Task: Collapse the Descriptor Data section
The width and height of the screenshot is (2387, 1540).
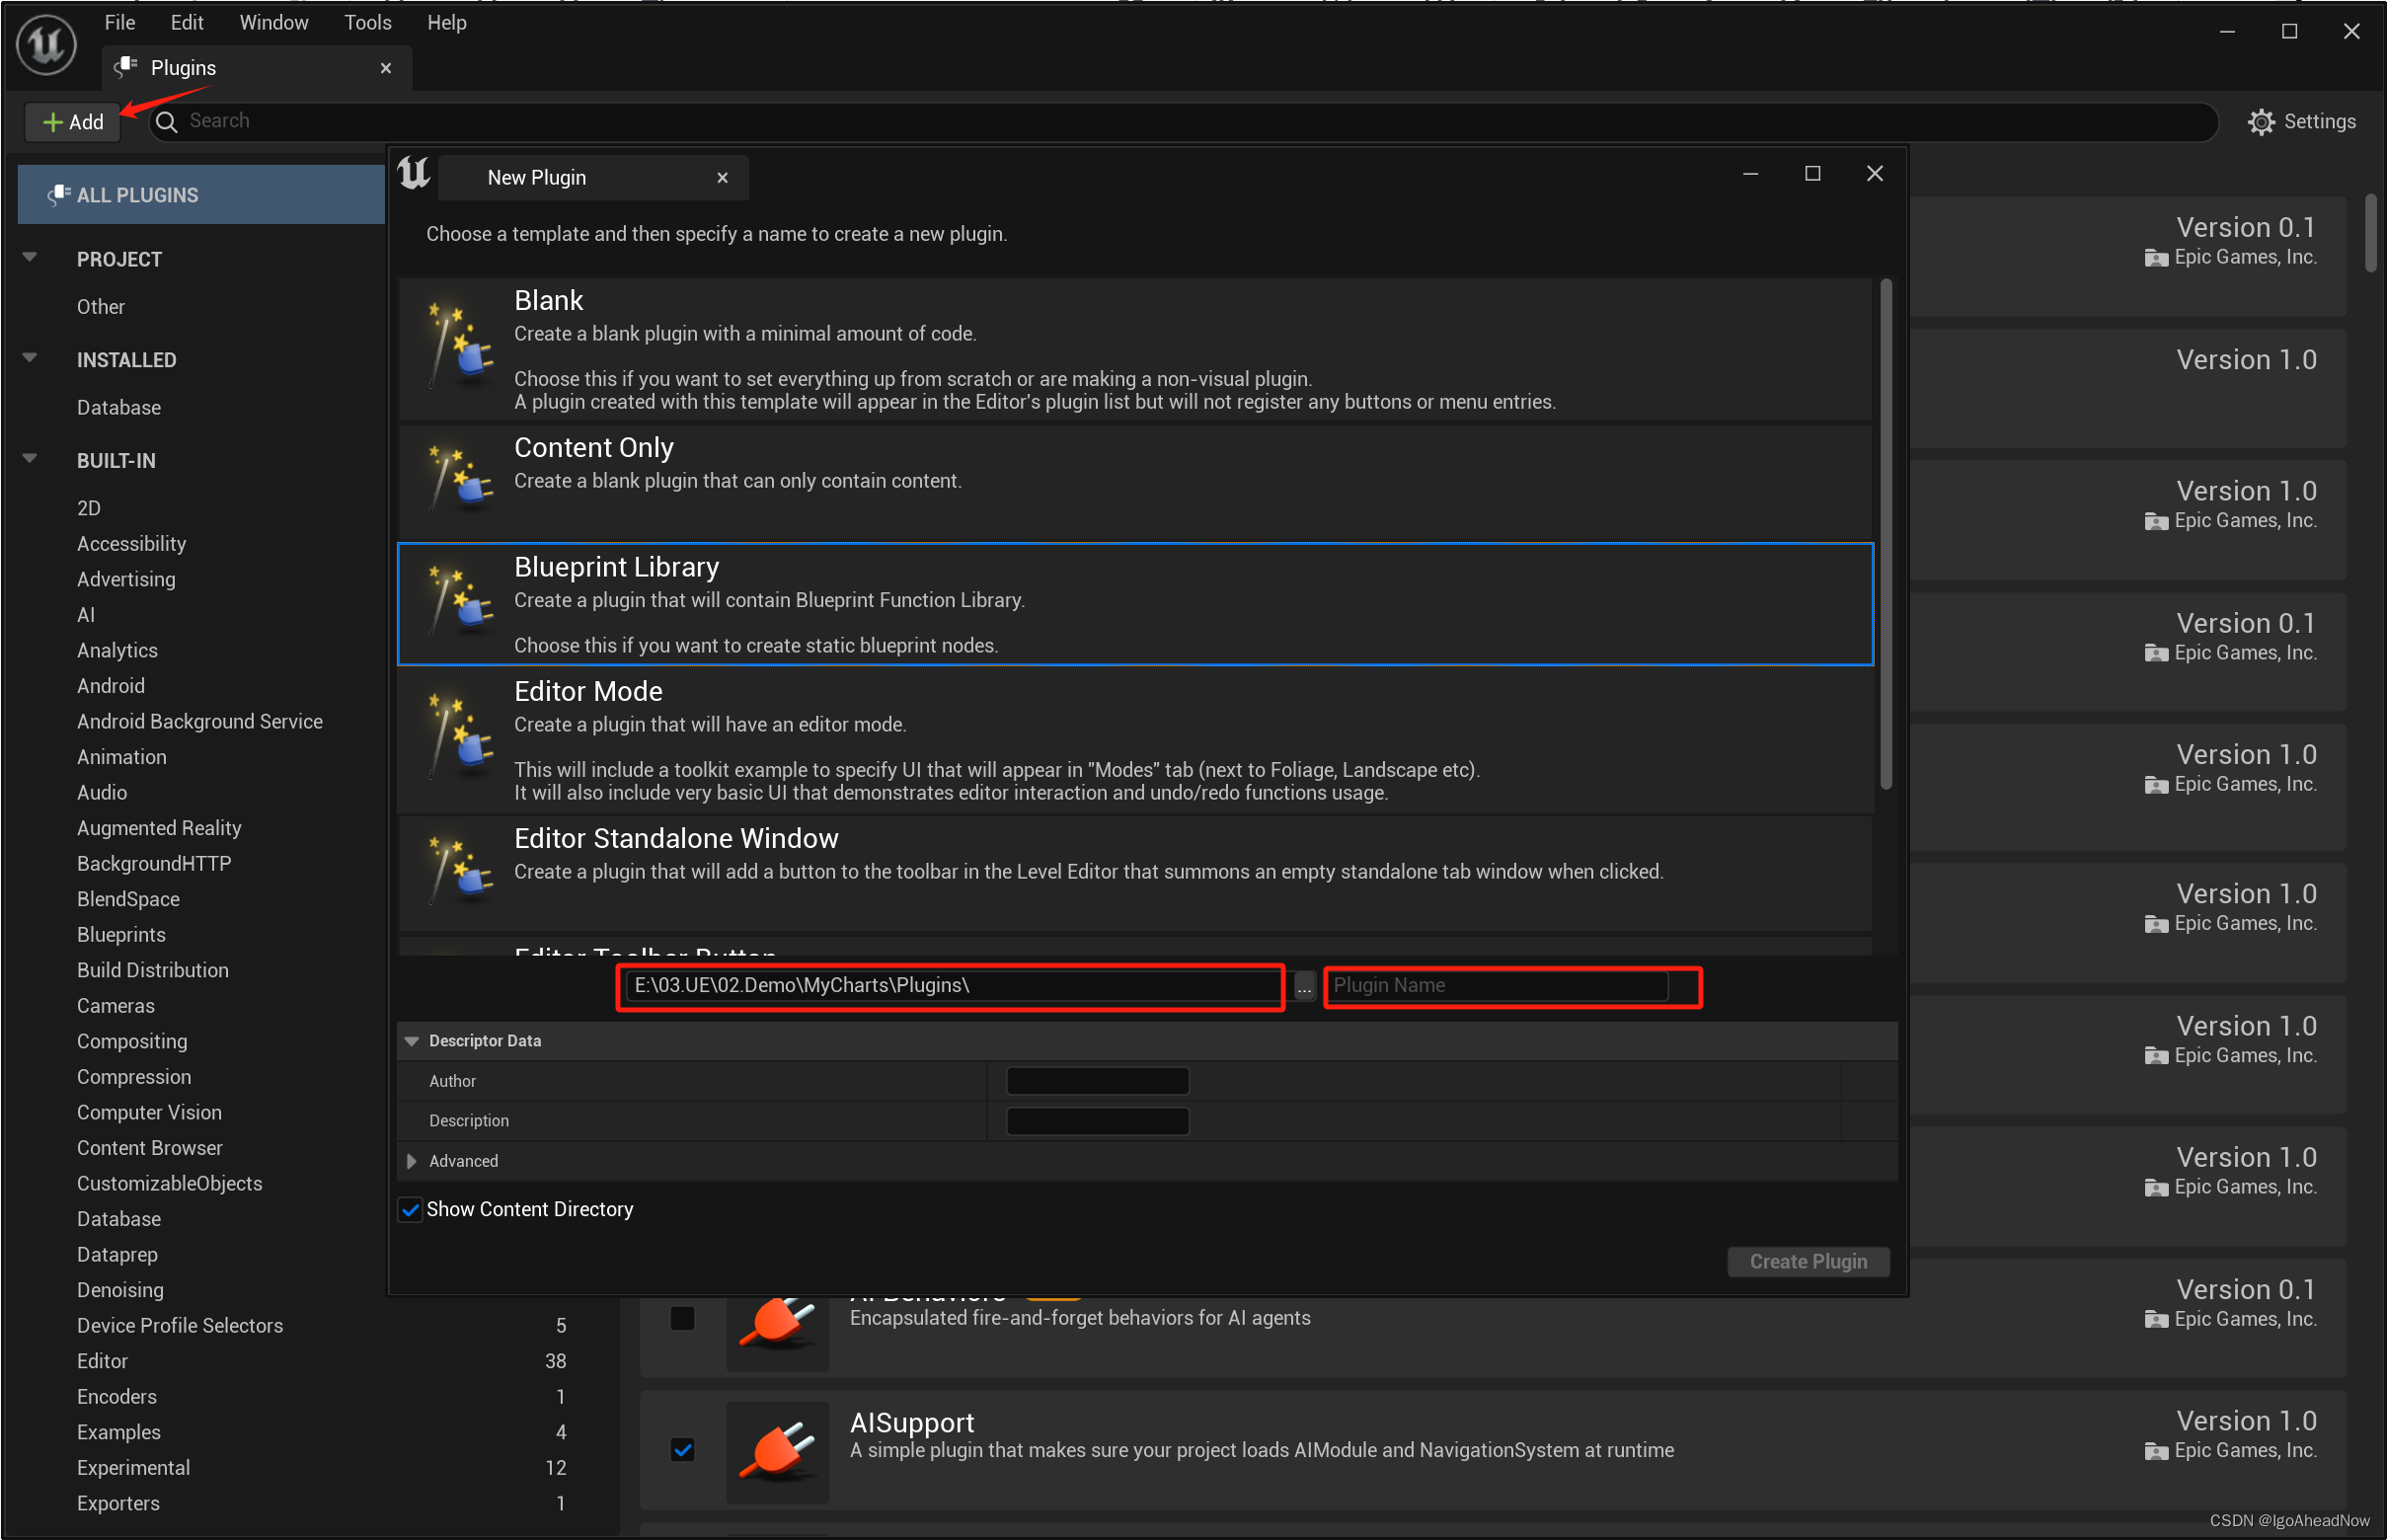Action: pyautogui.click(x=411, y=1041)
